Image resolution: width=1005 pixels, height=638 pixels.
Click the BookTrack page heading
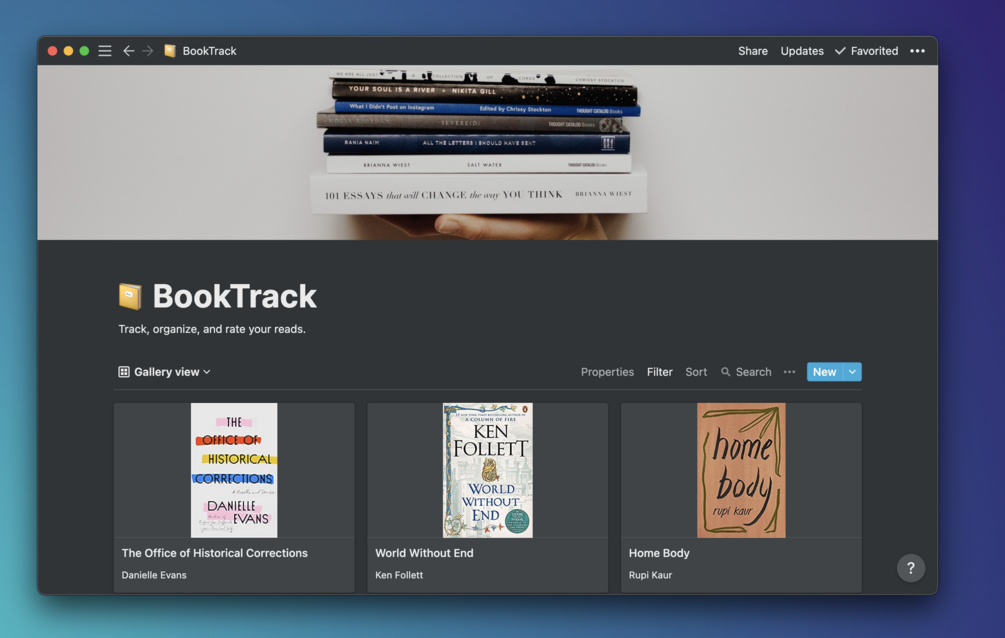pyautogui.click(x=235, y=296)
